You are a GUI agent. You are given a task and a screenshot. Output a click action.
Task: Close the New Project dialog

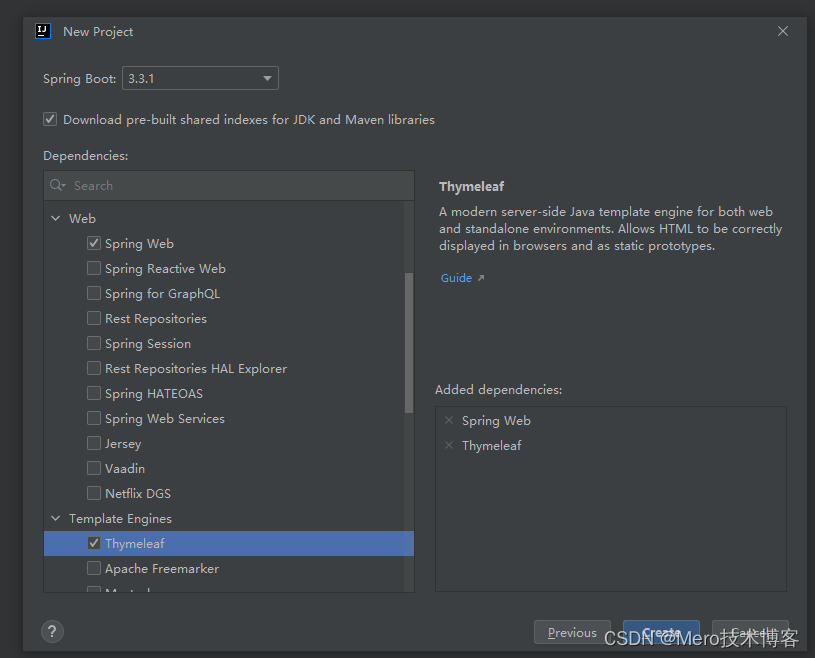click(783, 31)
